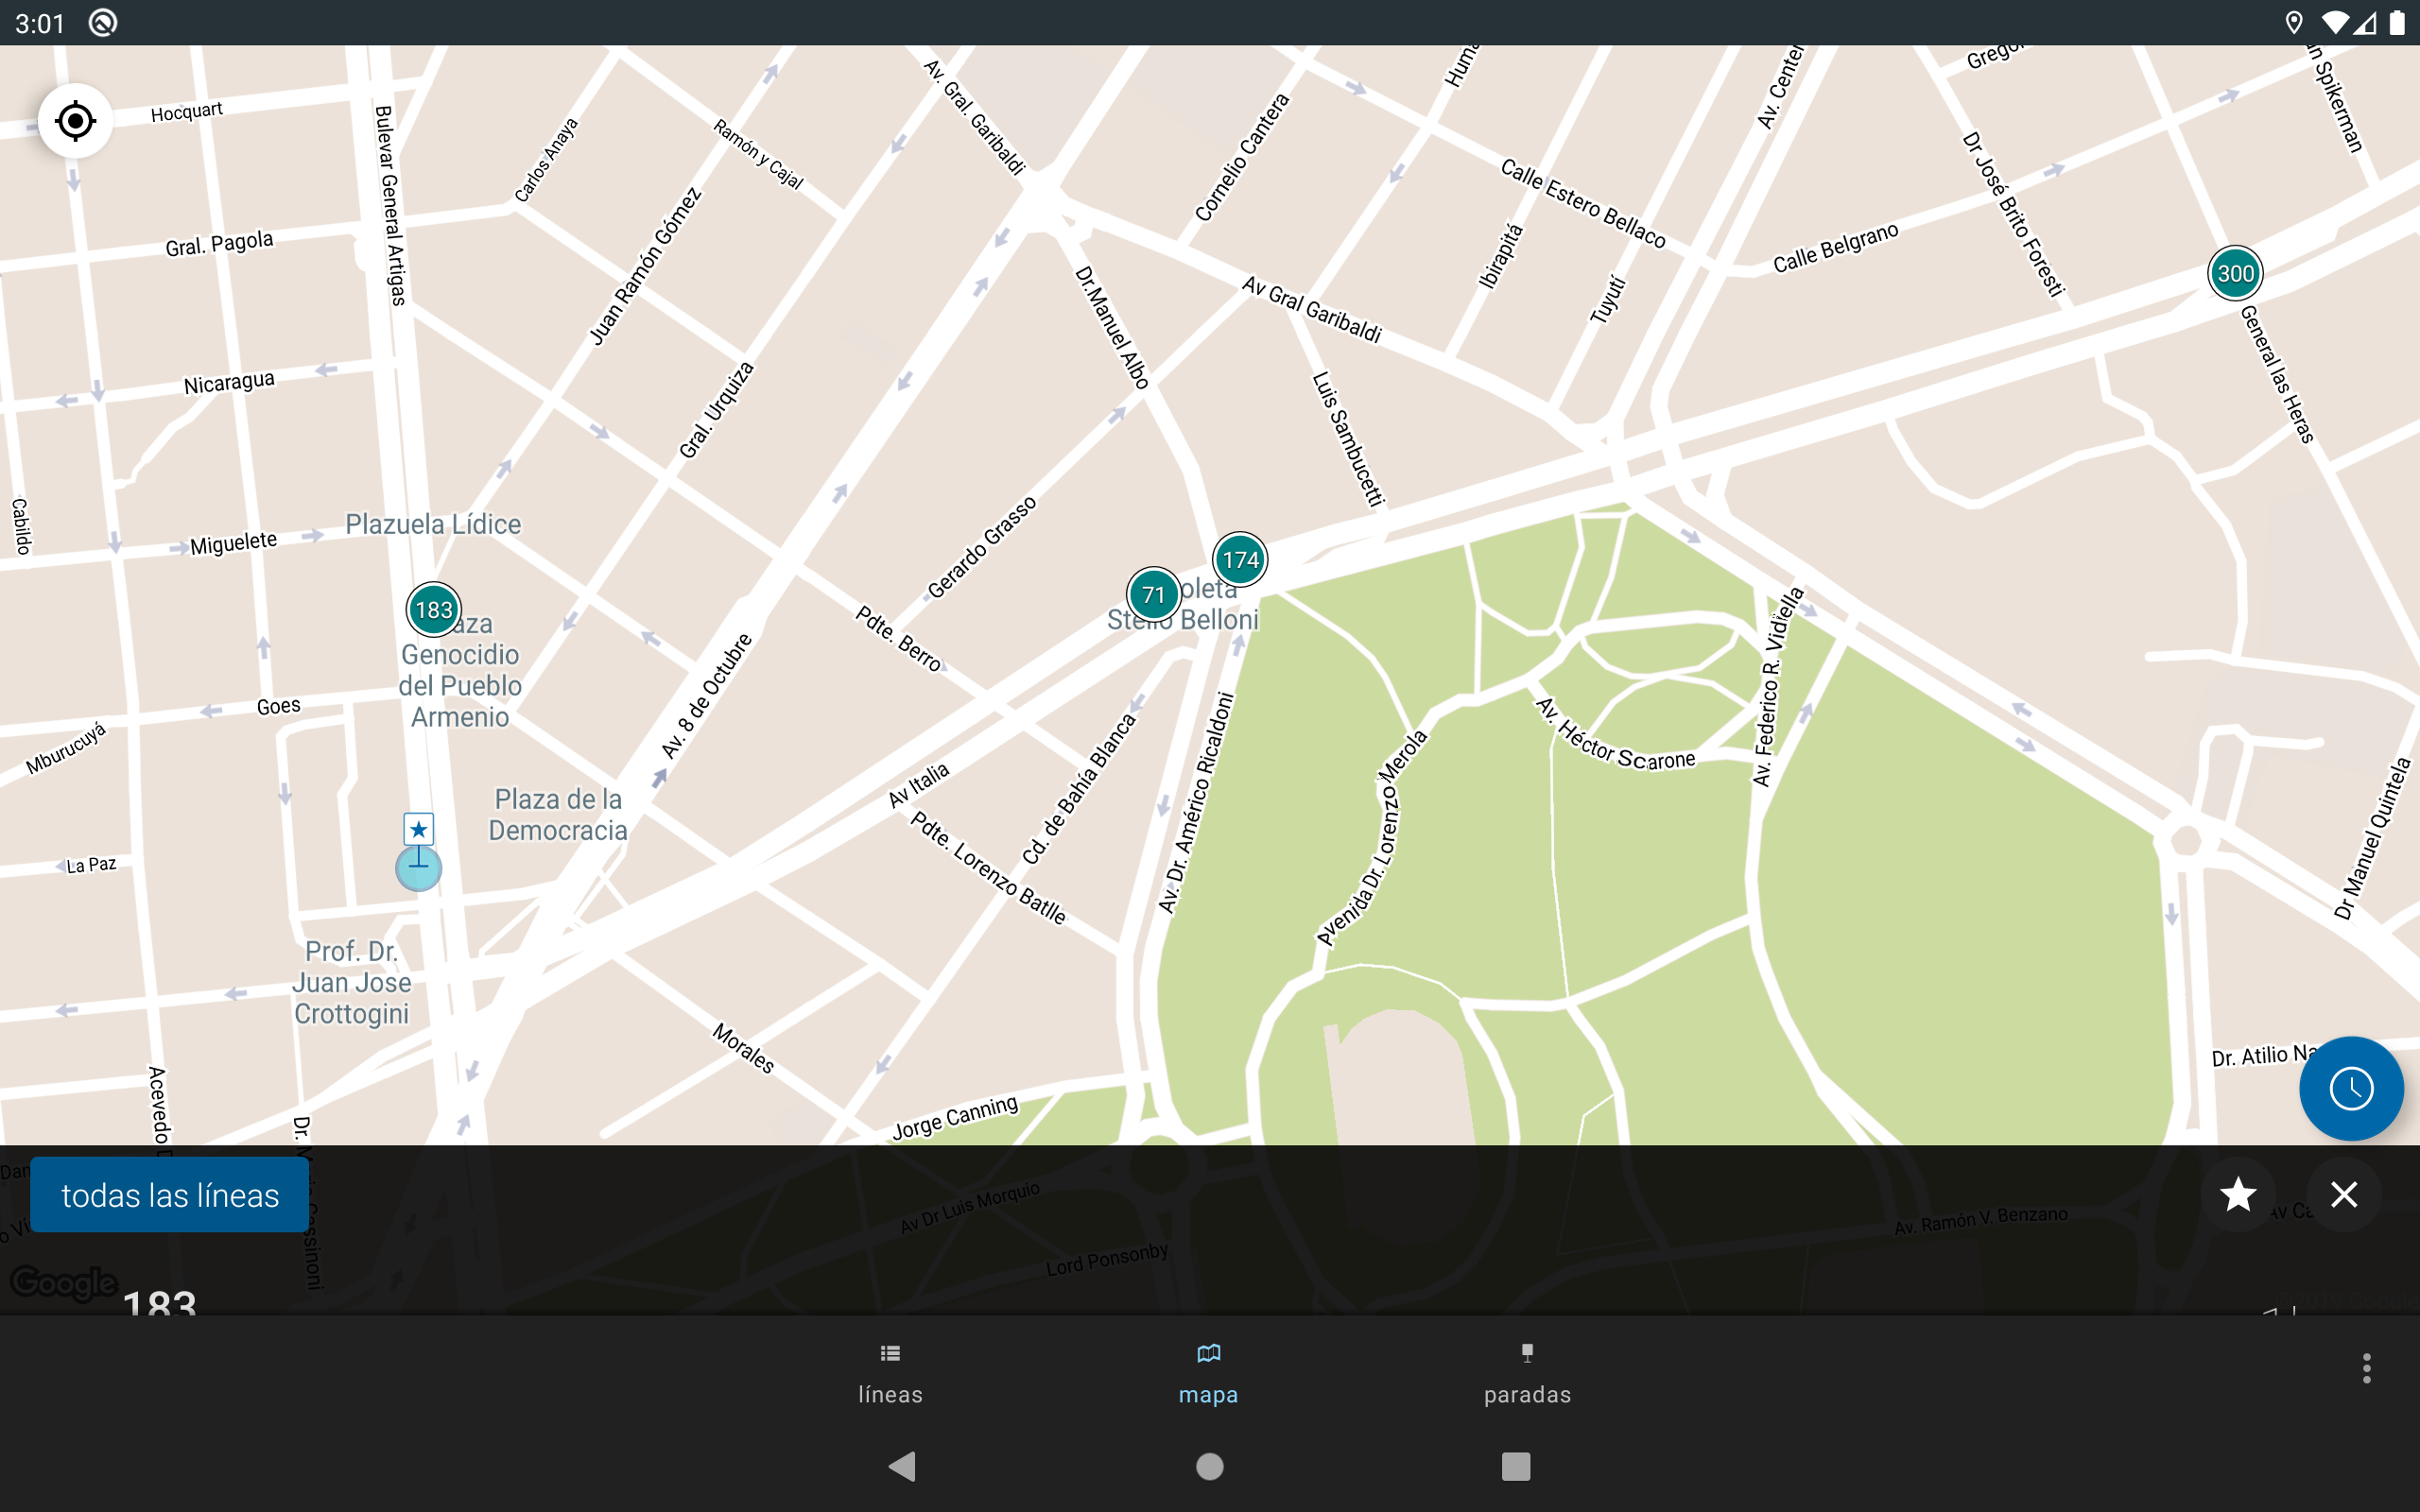This screenshot has height=1512, width=2420.
Task: Tap the Nicaragua street label
Action: 229,383
